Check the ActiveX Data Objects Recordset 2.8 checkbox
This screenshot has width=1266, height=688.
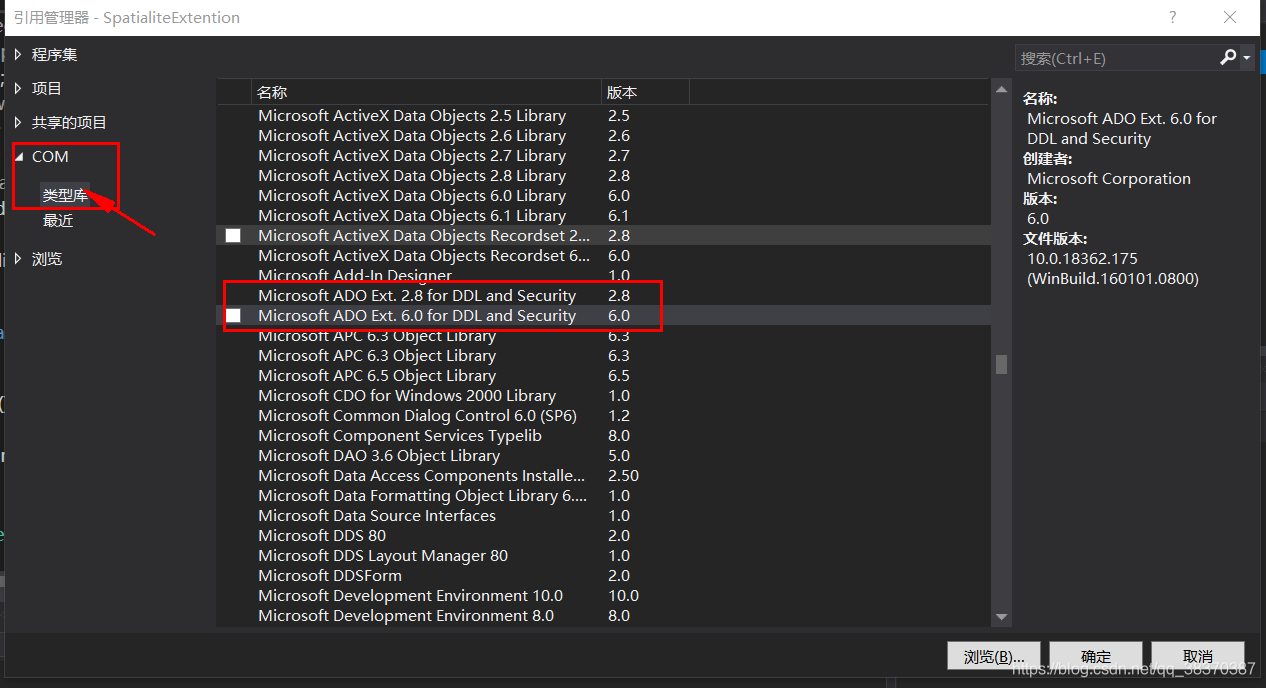(x=233, y=236)
